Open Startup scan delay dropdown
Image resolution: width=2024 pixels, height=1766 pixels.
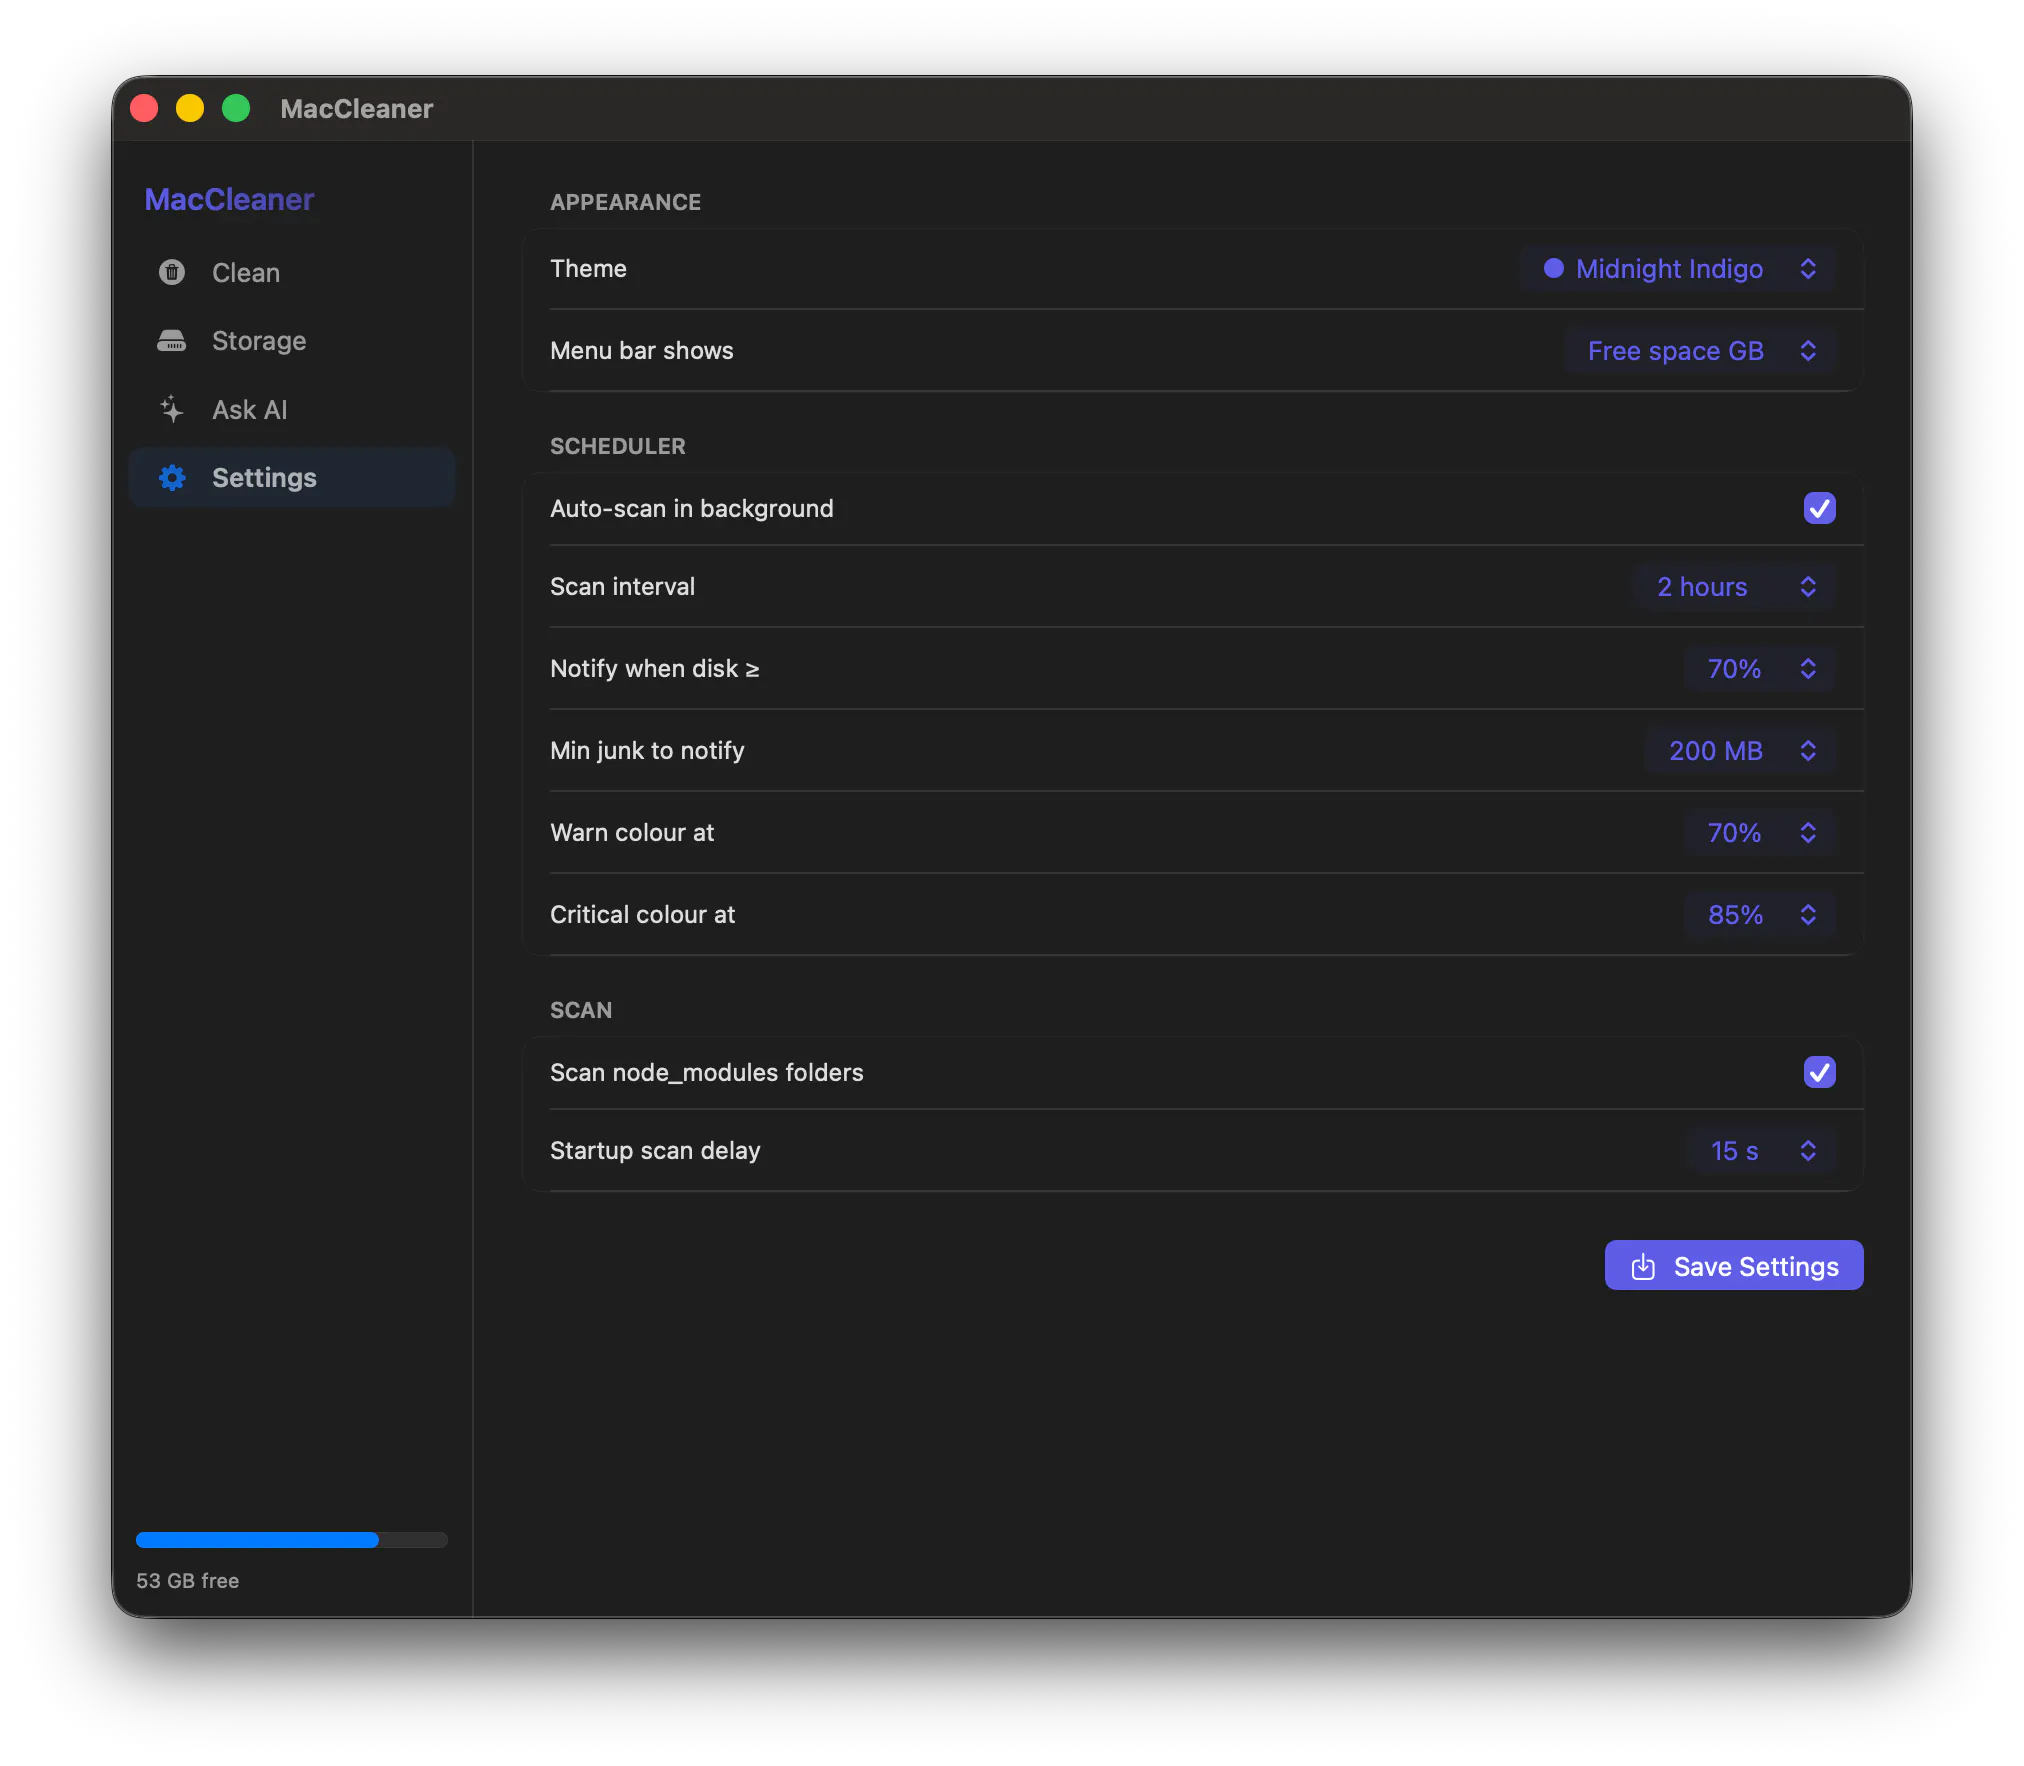(1761, 1151)
